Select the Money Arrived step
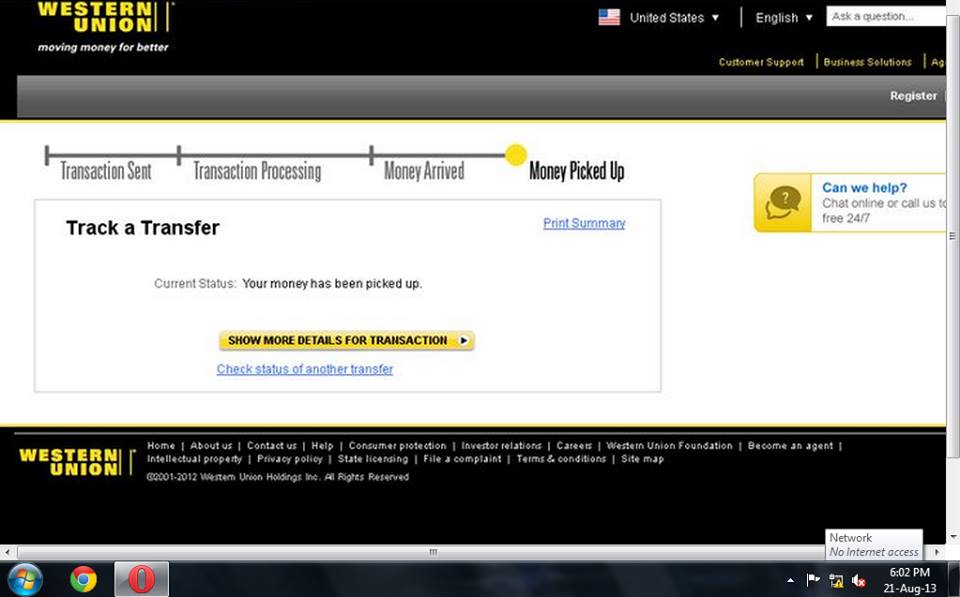The height and width of the screenshot is (597, 960). tap(424, 171)
